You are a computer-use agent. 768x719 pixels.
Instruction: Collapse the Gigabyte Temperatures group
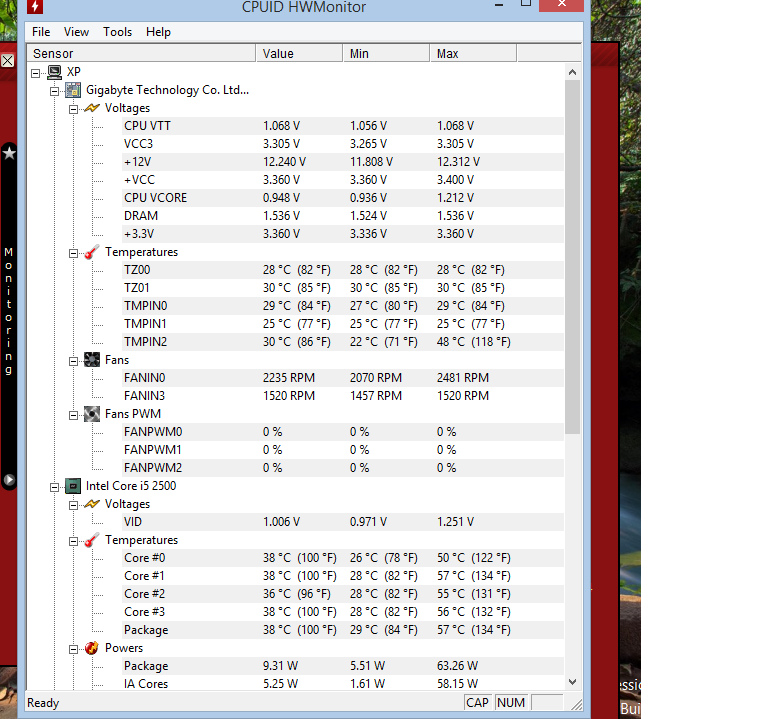point(73,253)
